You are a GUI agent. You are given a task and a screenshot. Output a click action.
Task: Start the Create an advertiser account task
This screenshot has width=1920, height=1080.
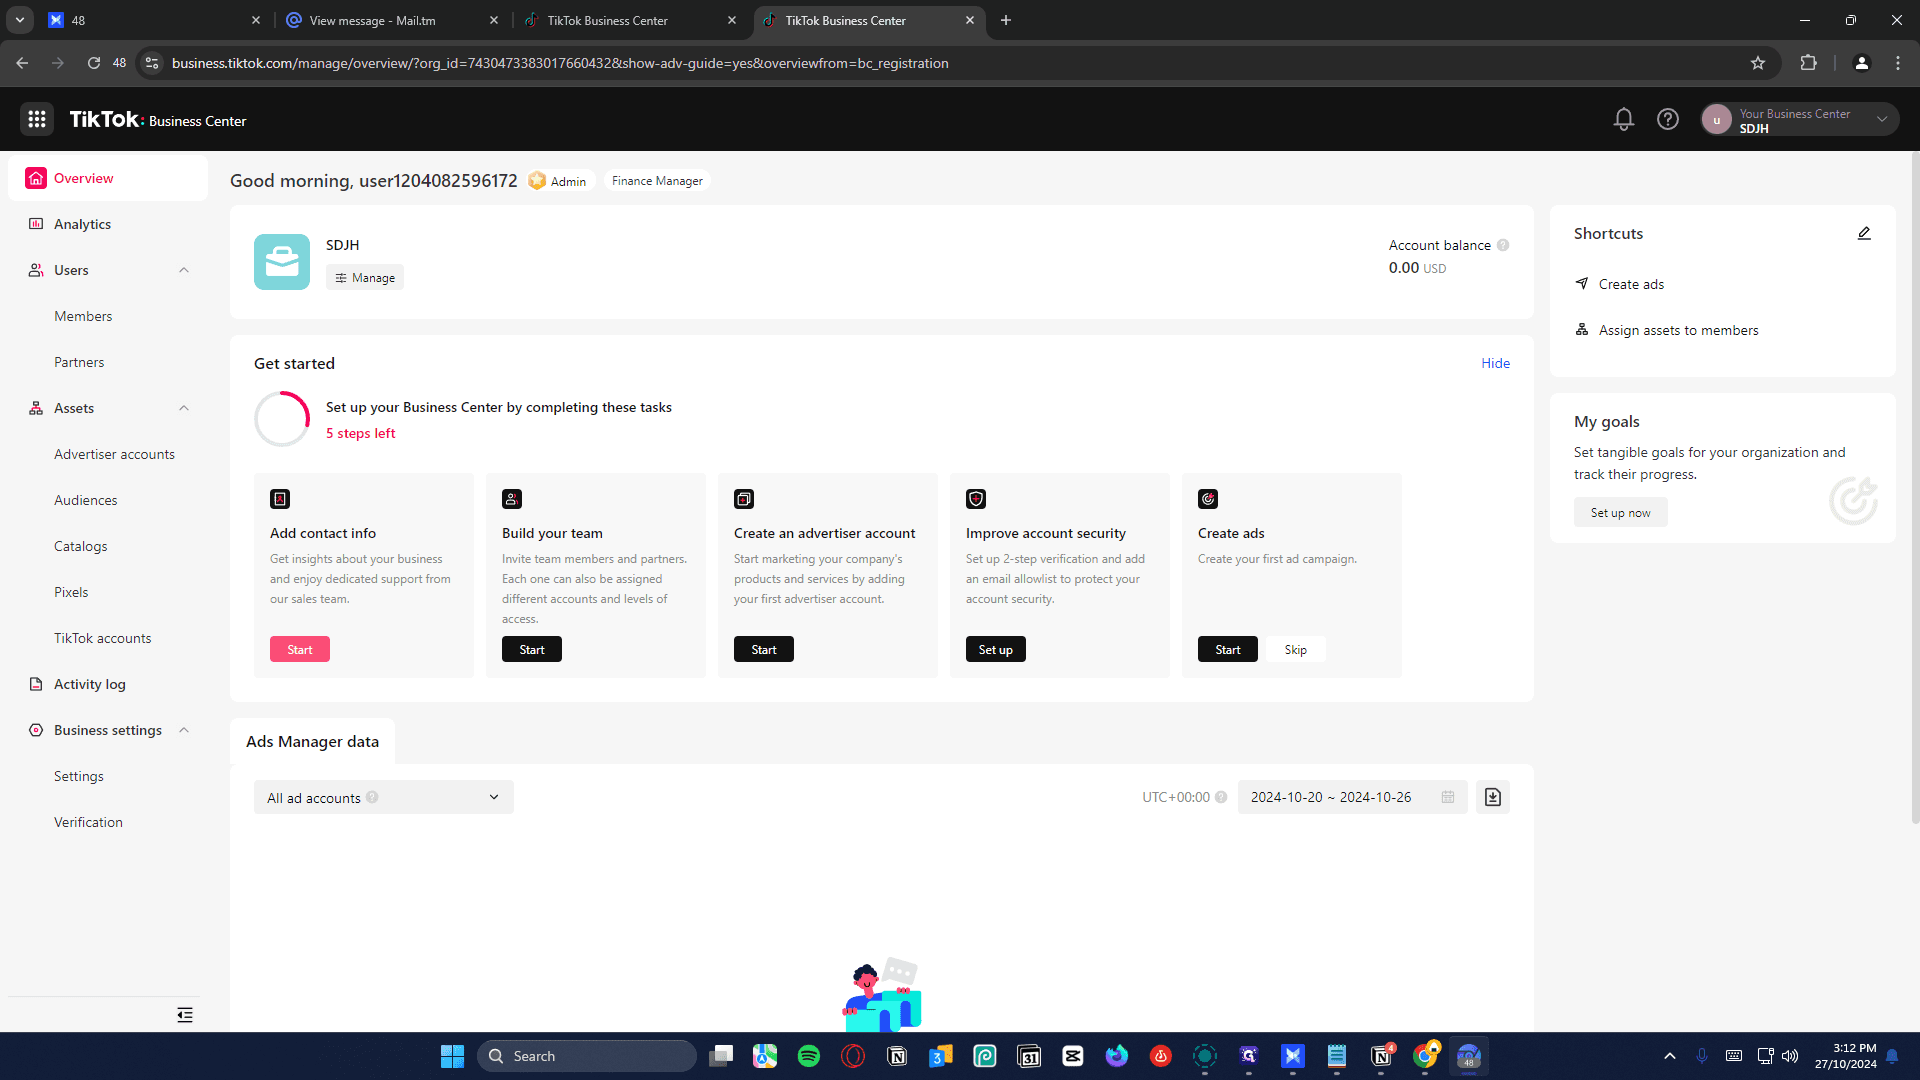point(764,649)
